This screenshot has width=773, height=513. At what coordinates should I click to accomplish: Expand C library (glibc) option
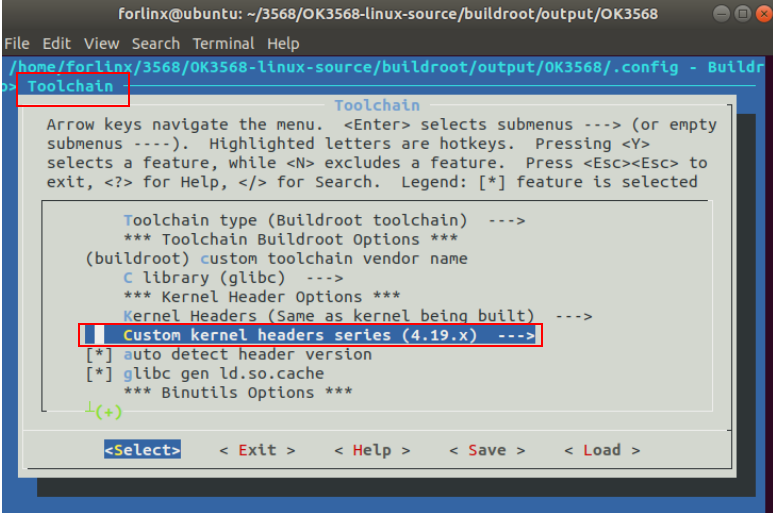[233, 277]
